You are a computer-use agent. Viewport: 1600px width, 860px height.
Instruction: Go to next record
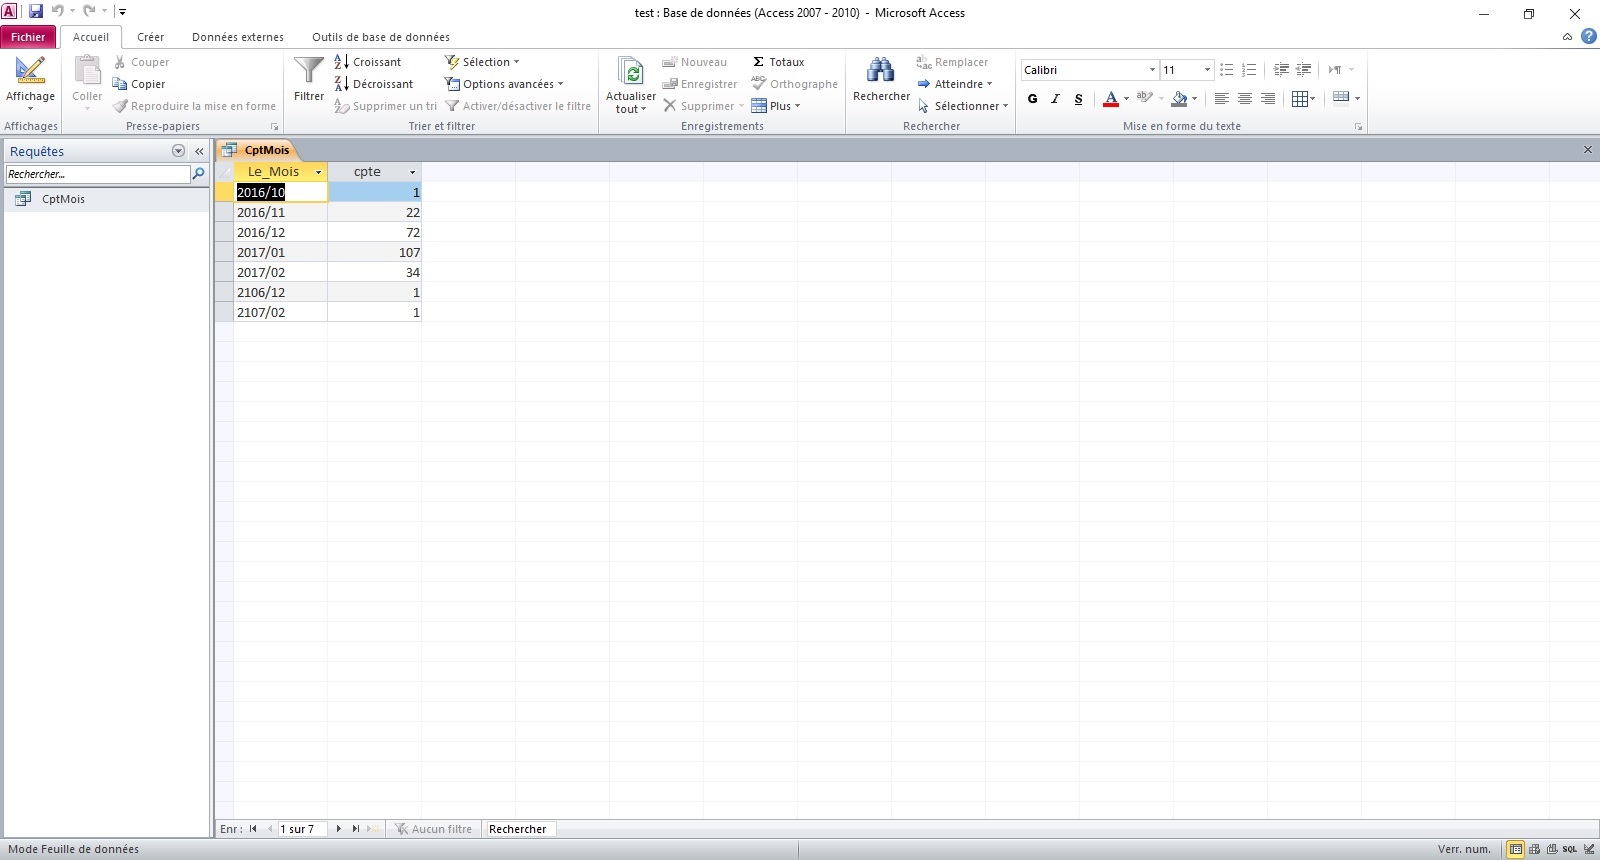point(339,829)
